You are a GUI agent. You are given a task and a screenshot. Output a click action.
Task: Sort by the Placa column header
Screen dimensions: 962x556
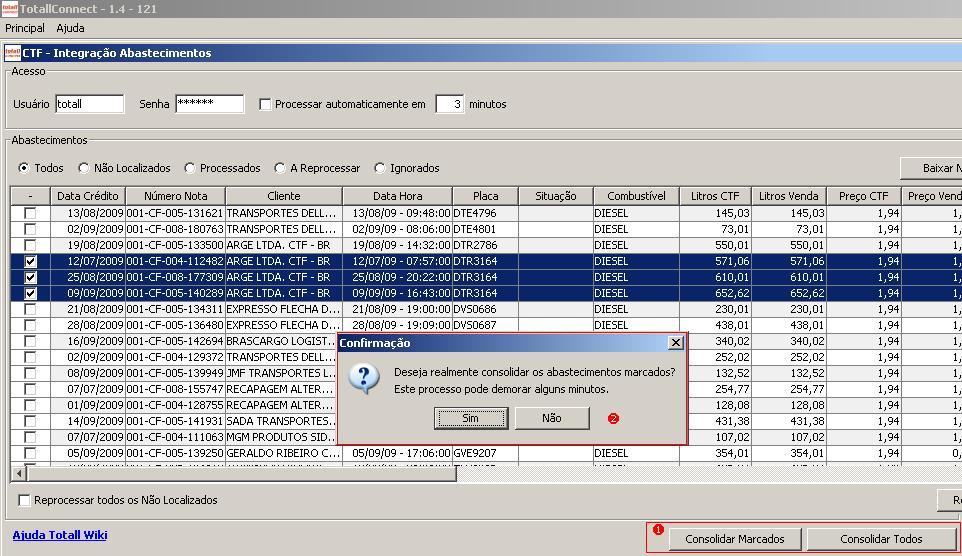pos(485,196)
